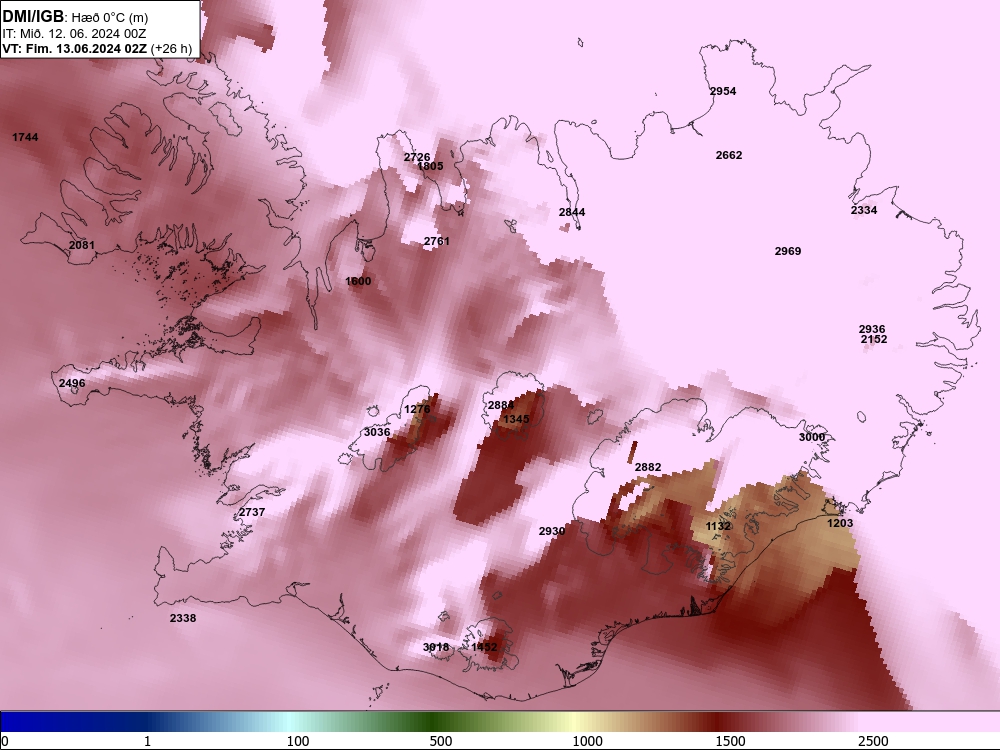Image resolution: width=1000 pixels, height=750 pixels.
Task: Click the DMI/IGB Hæð 0°C title
Action: pos(75,17)
